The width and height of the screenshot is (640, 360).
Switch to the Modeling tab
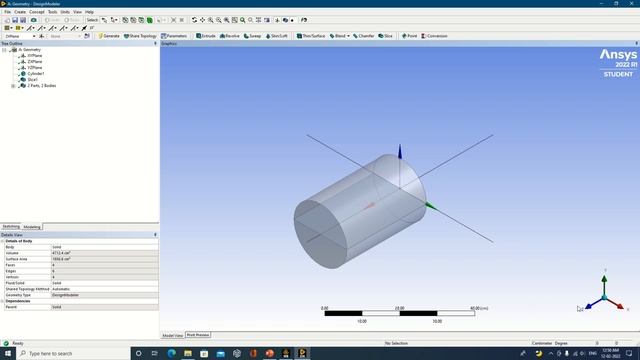click(32, 227)
